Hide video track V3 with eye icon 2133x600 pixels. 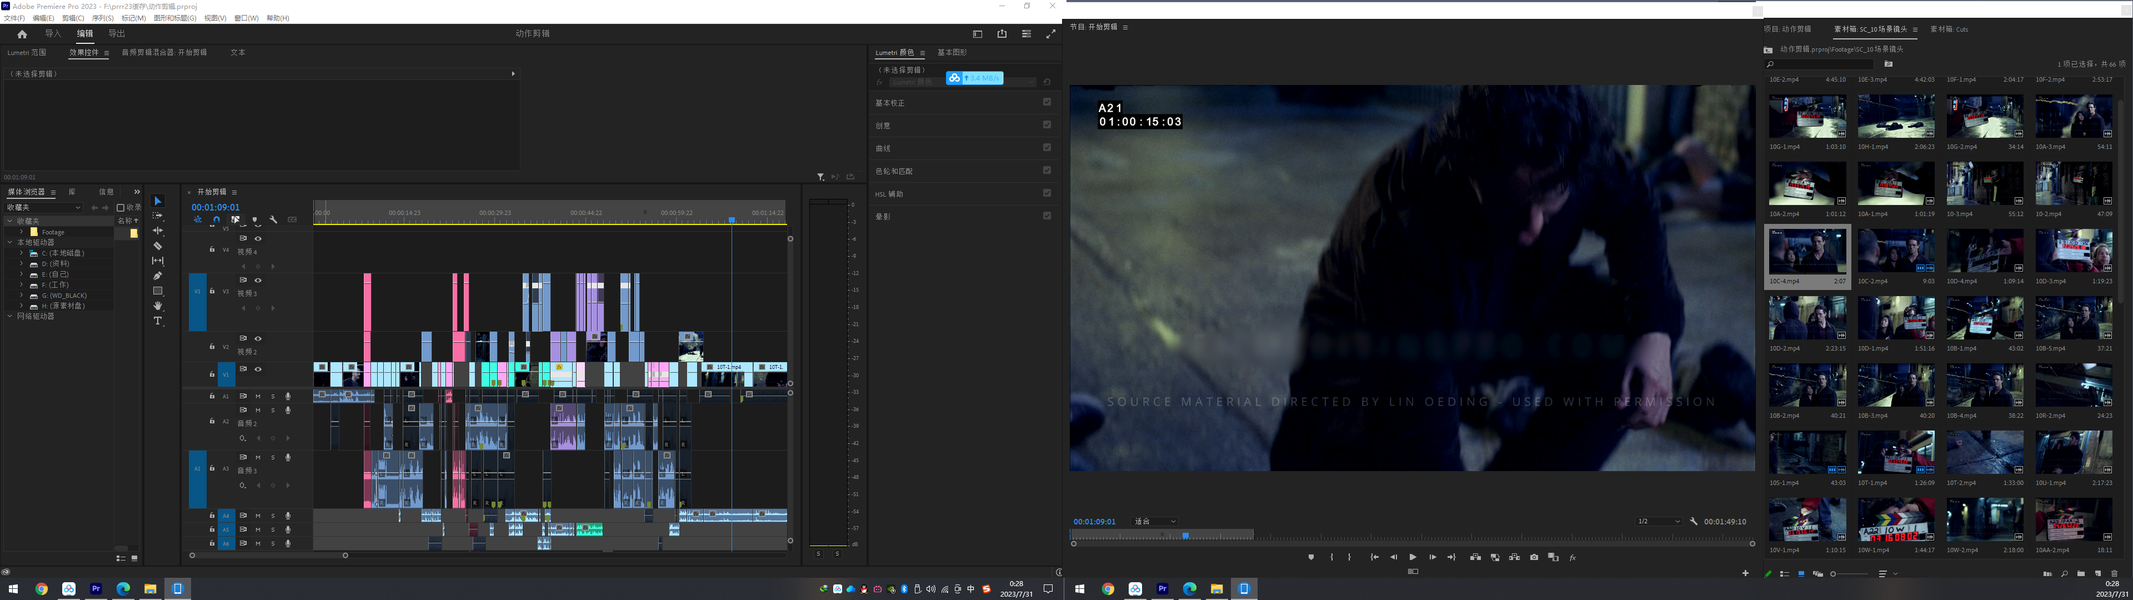tap(258, 280)
